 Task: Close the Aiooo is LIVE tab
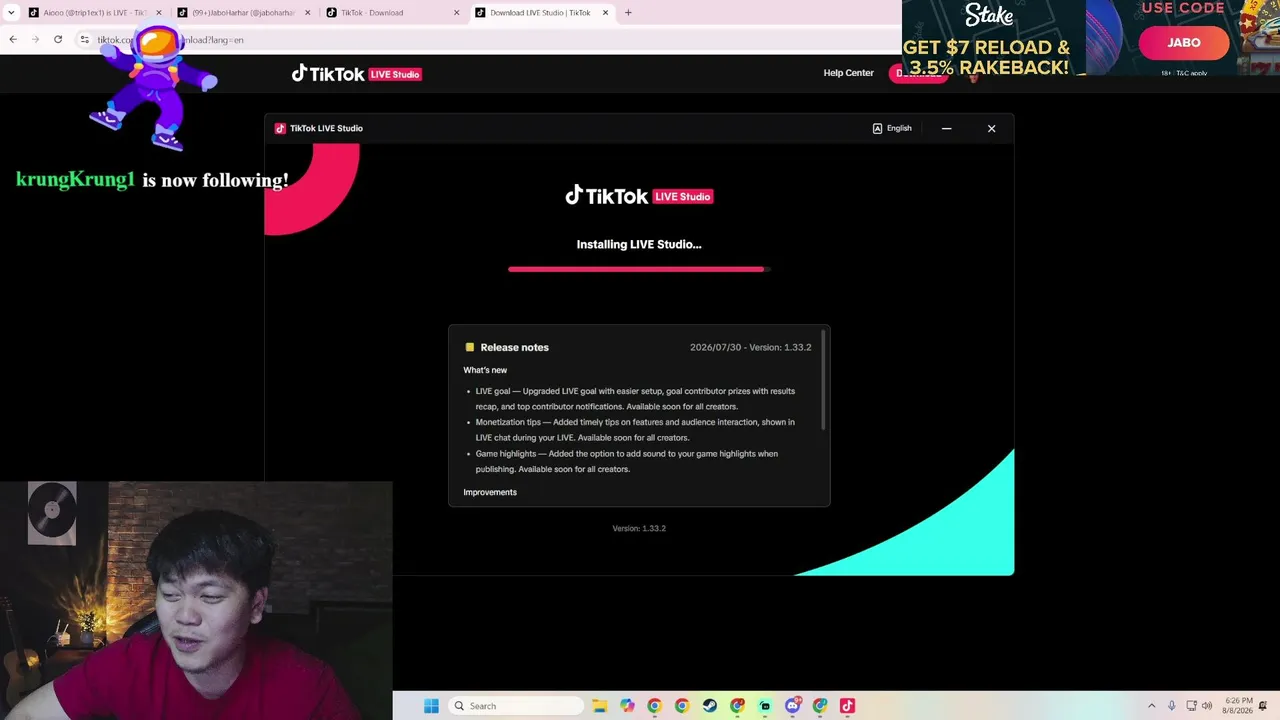coord(158,13)
